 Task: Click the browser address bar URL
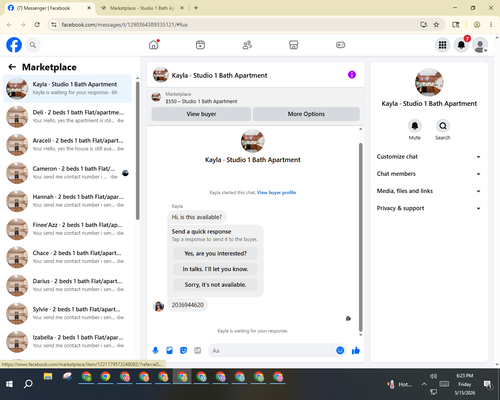point(124,25)
